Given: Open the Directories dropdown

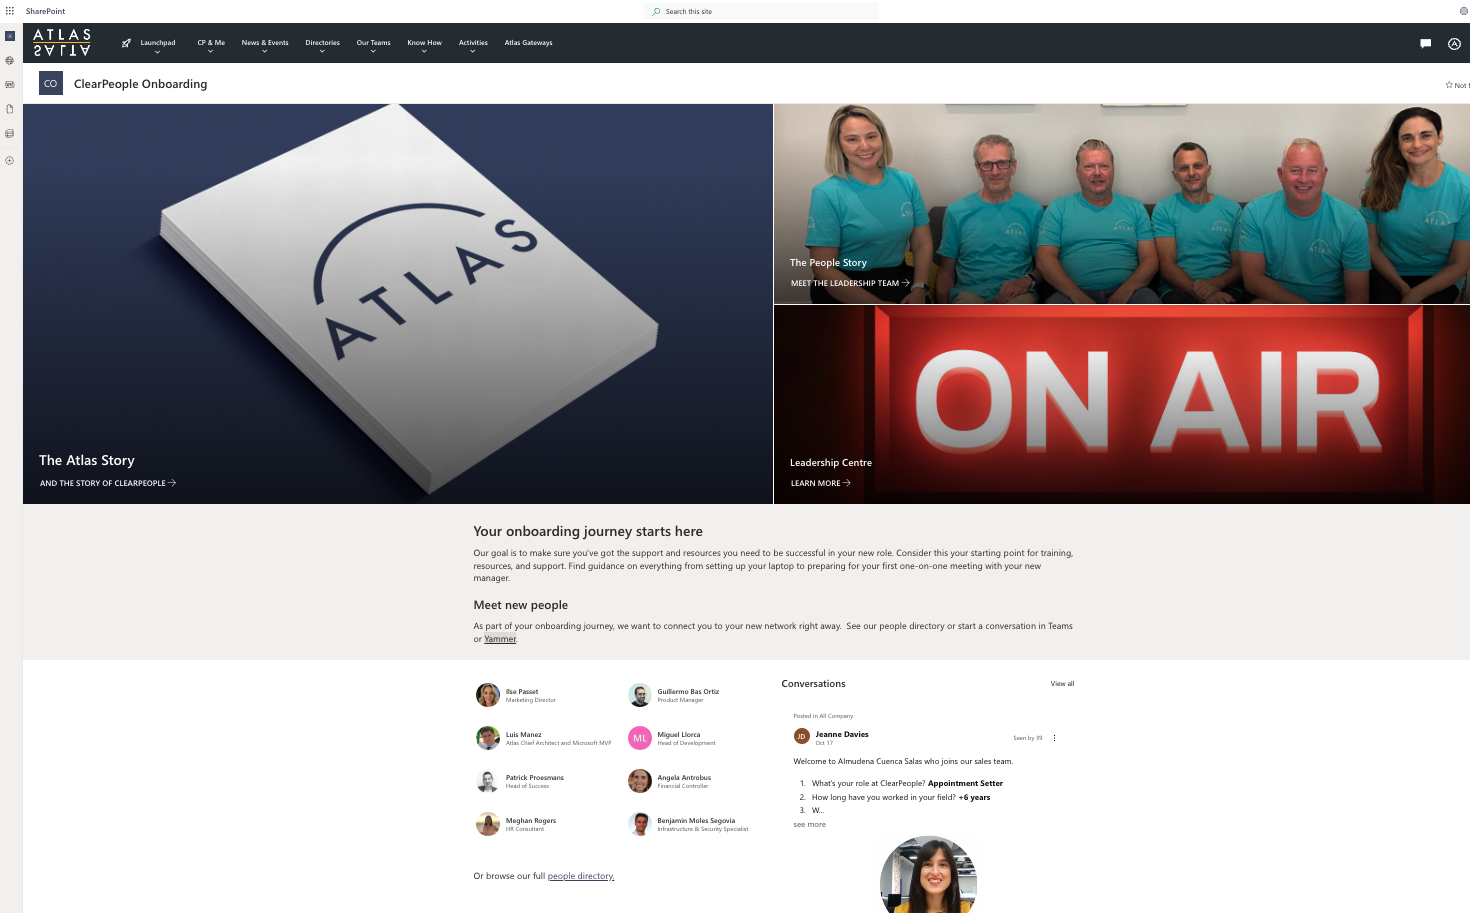Looking at the screenshot, I should tap(322, 43).
